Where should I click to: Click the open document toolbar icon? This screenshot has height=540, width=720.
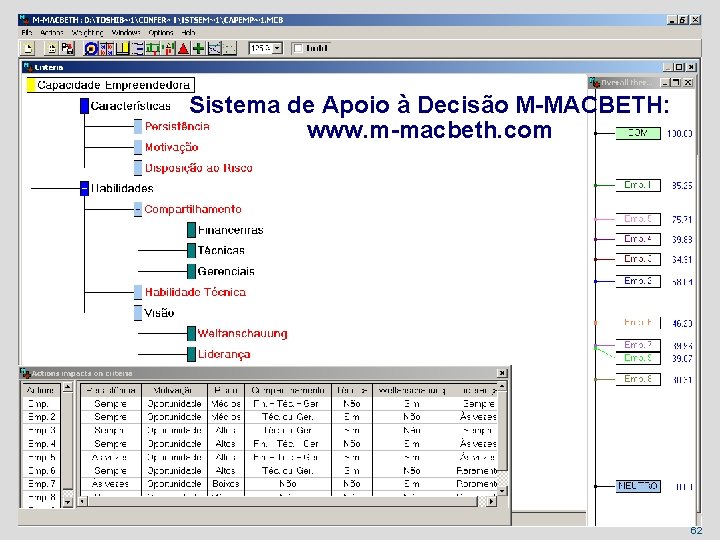click(x=52, y=48)
